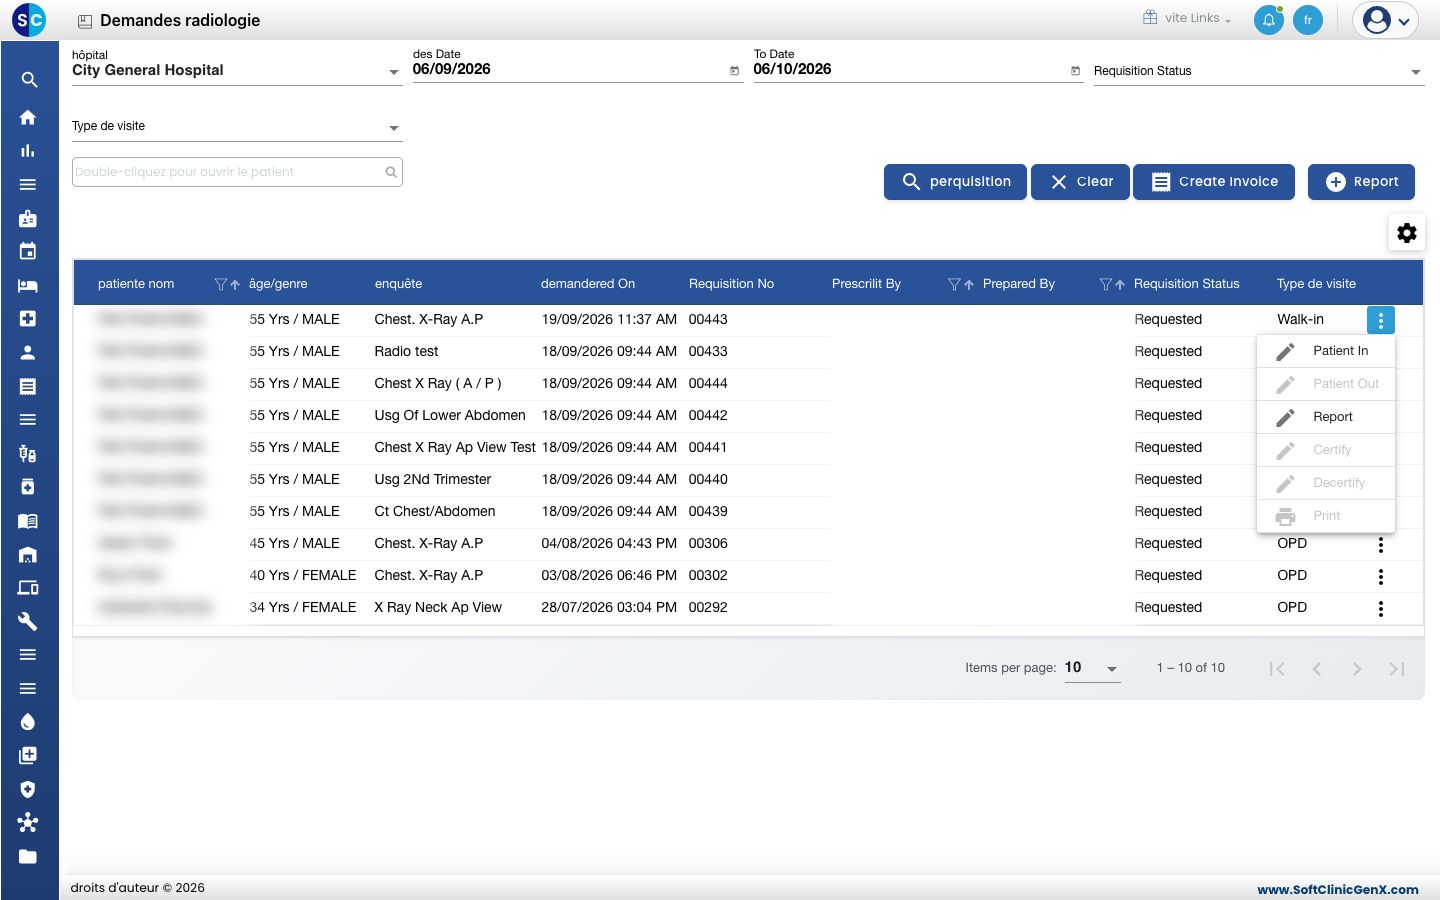
Task: Click the Prepared By column filter icon
Action: point(1105,285)
